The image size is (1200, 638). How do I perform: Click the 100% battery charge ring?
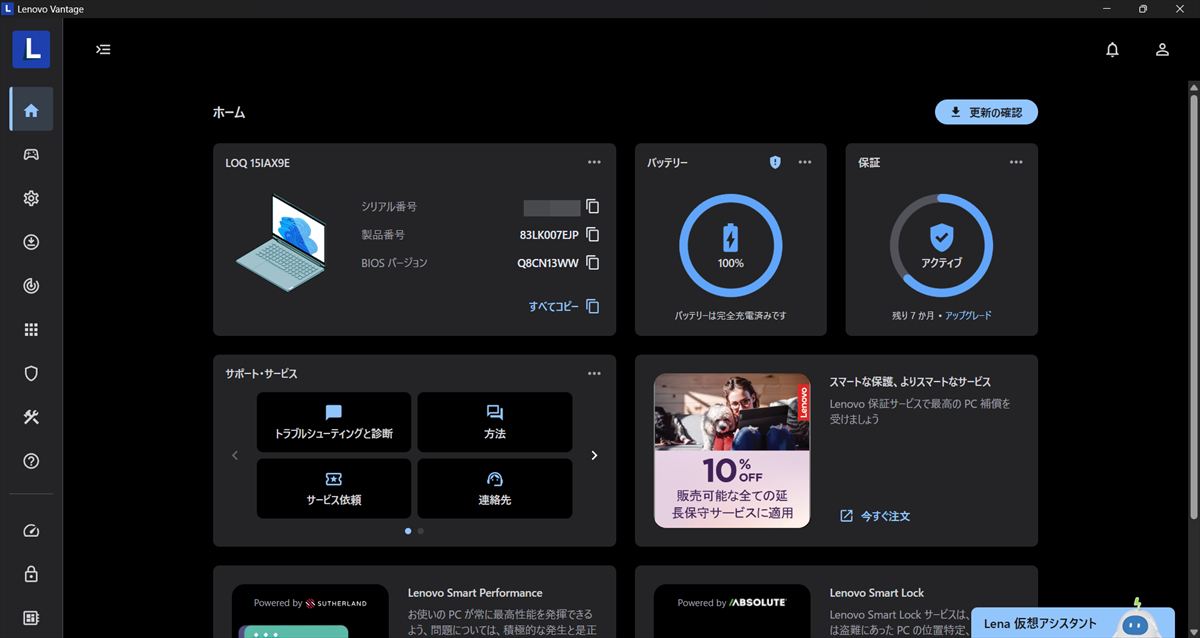(x=731, y=246)
